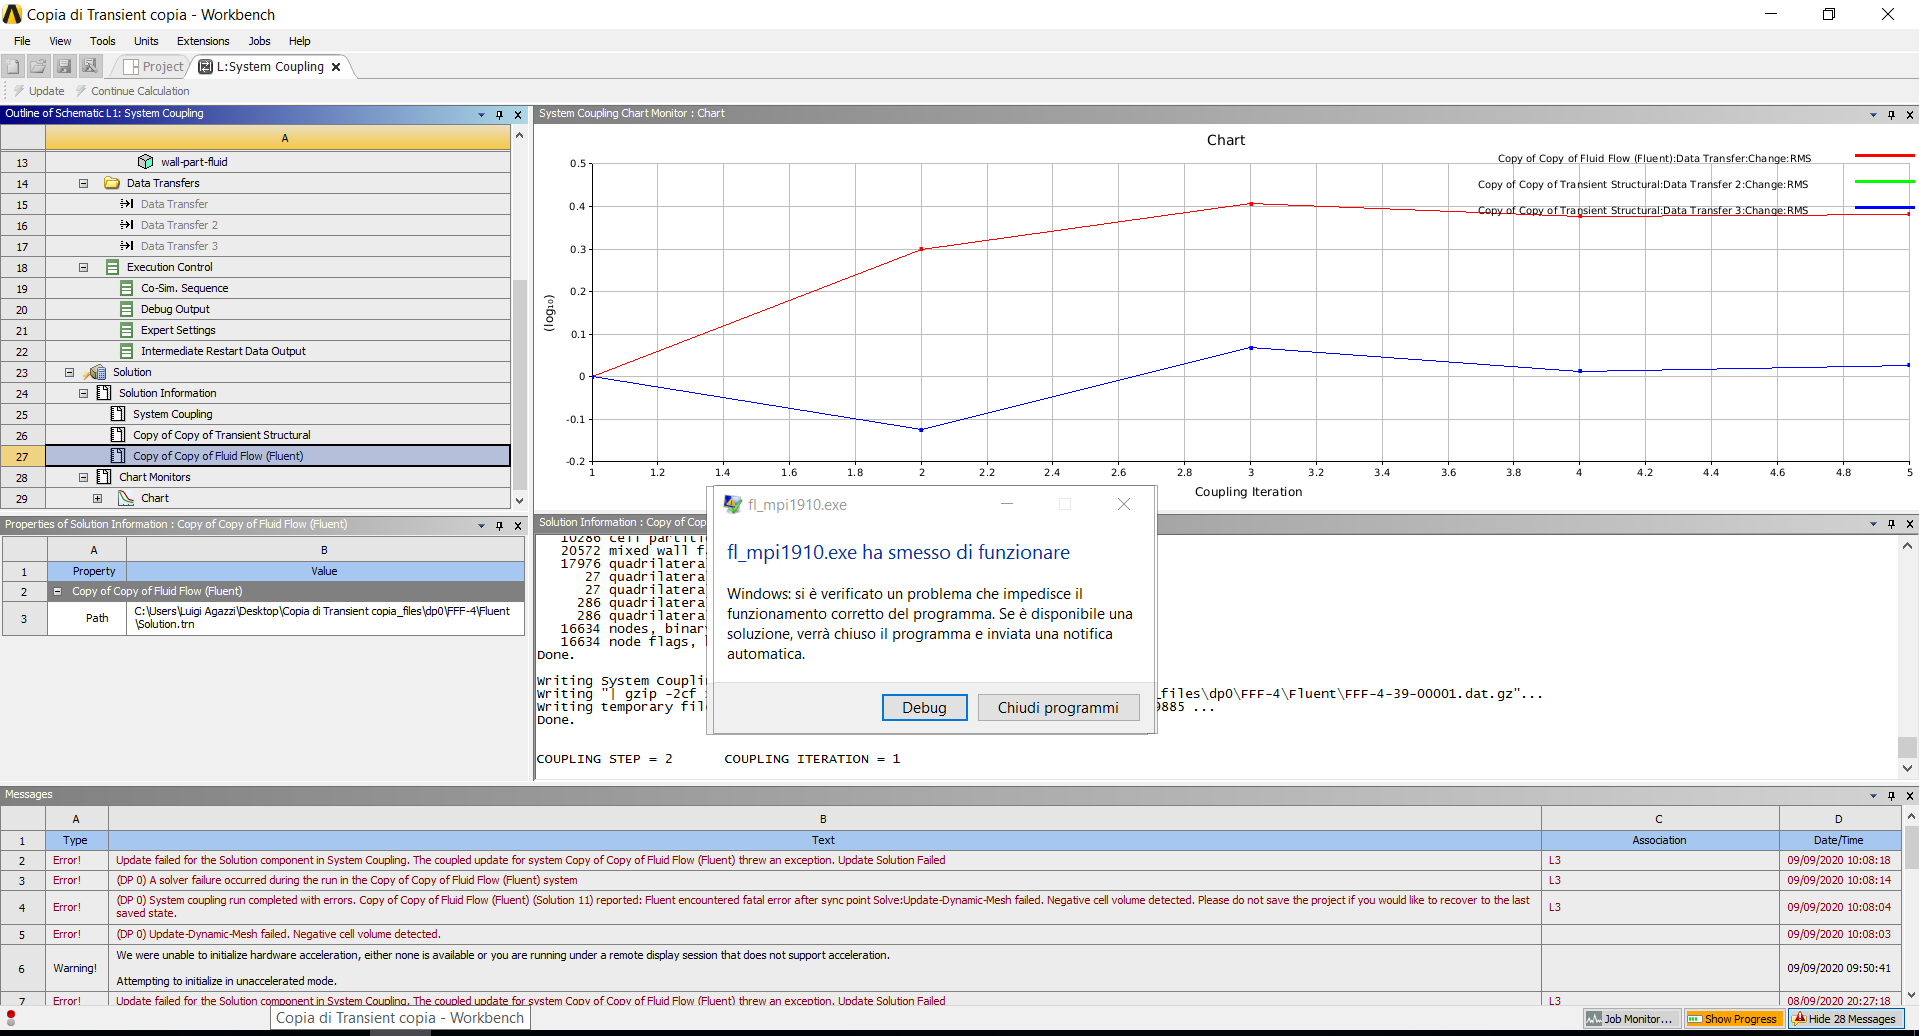Screen dimensions: 1919x1036
Task: Click the Intermediate Restart Data Output icon
Action: tap(126, 351)
